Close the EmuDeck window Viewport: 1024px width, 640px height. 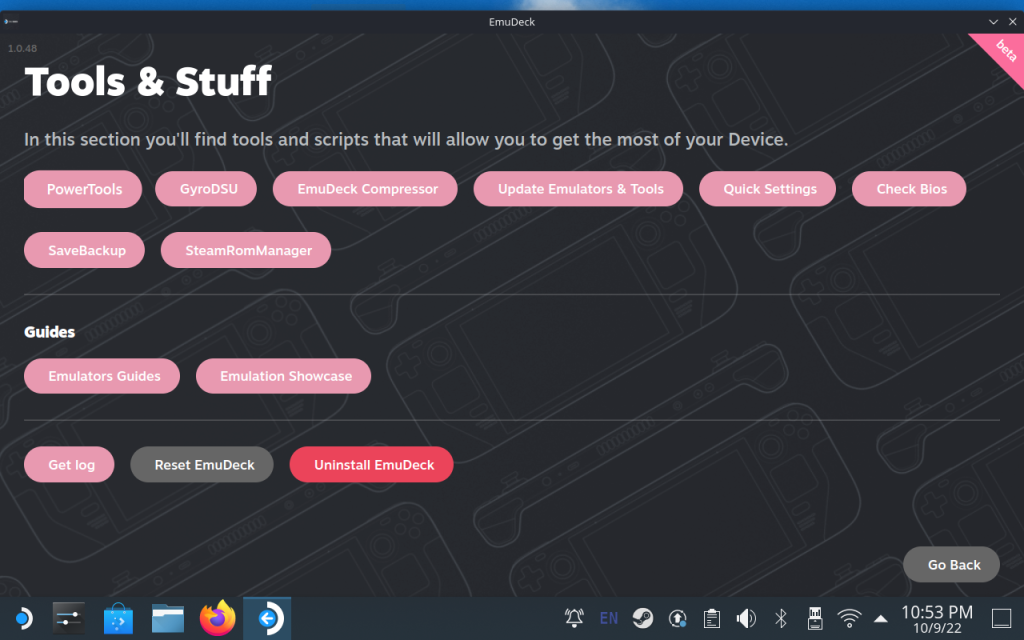[x=1012, y=22]
